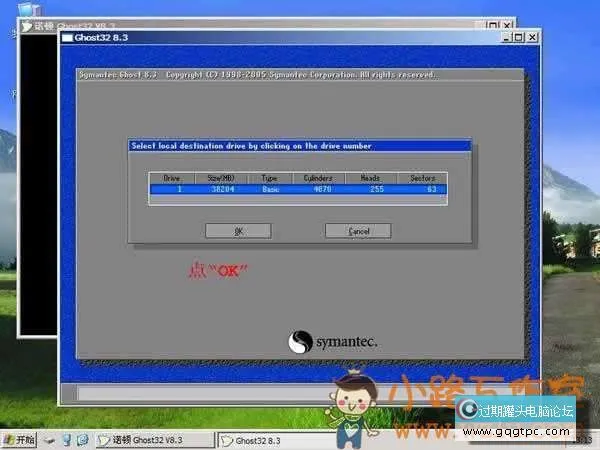Close the Ghost32 8.3 window

click(532, 37)
